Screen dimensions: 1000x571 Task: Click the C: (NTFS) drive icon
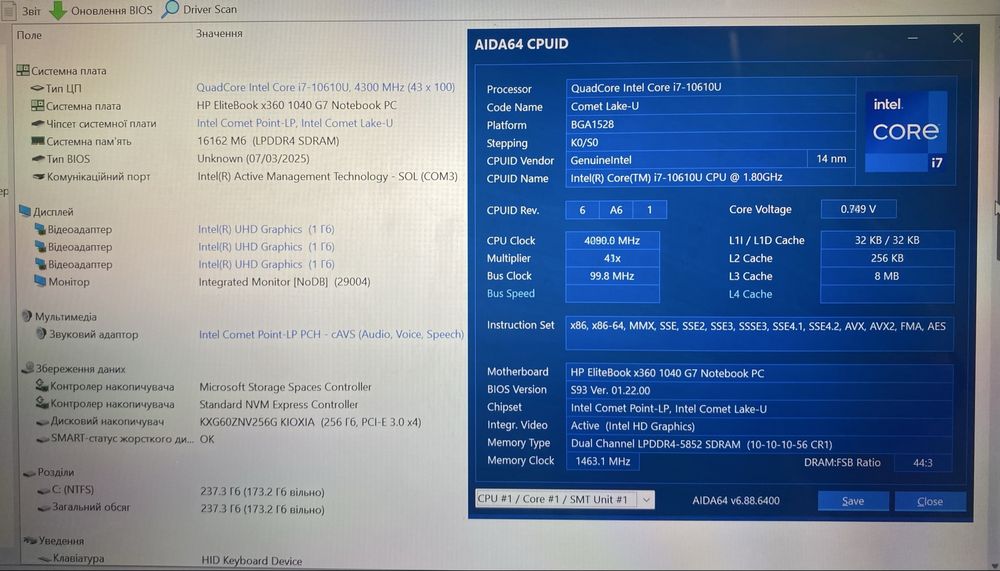coord(43,491)
